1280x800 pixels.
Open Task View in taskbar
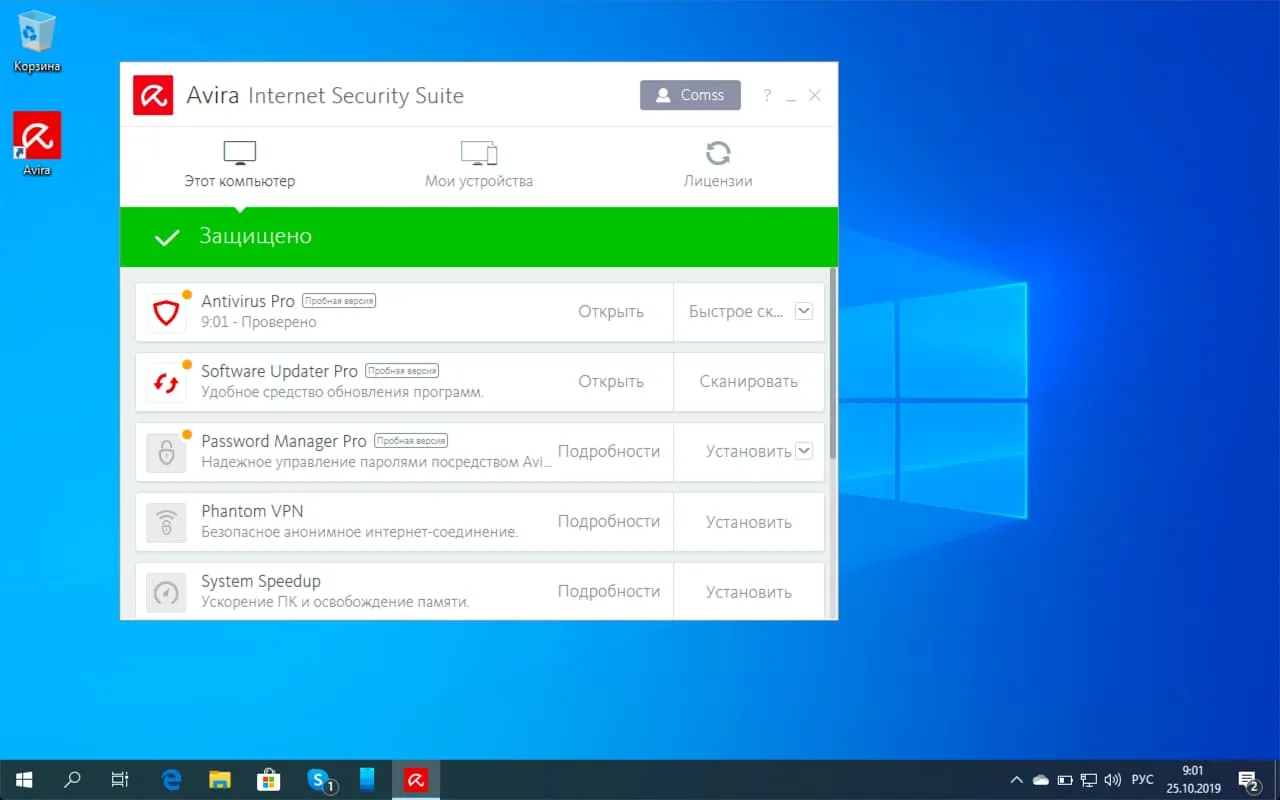tap(120, 780)
